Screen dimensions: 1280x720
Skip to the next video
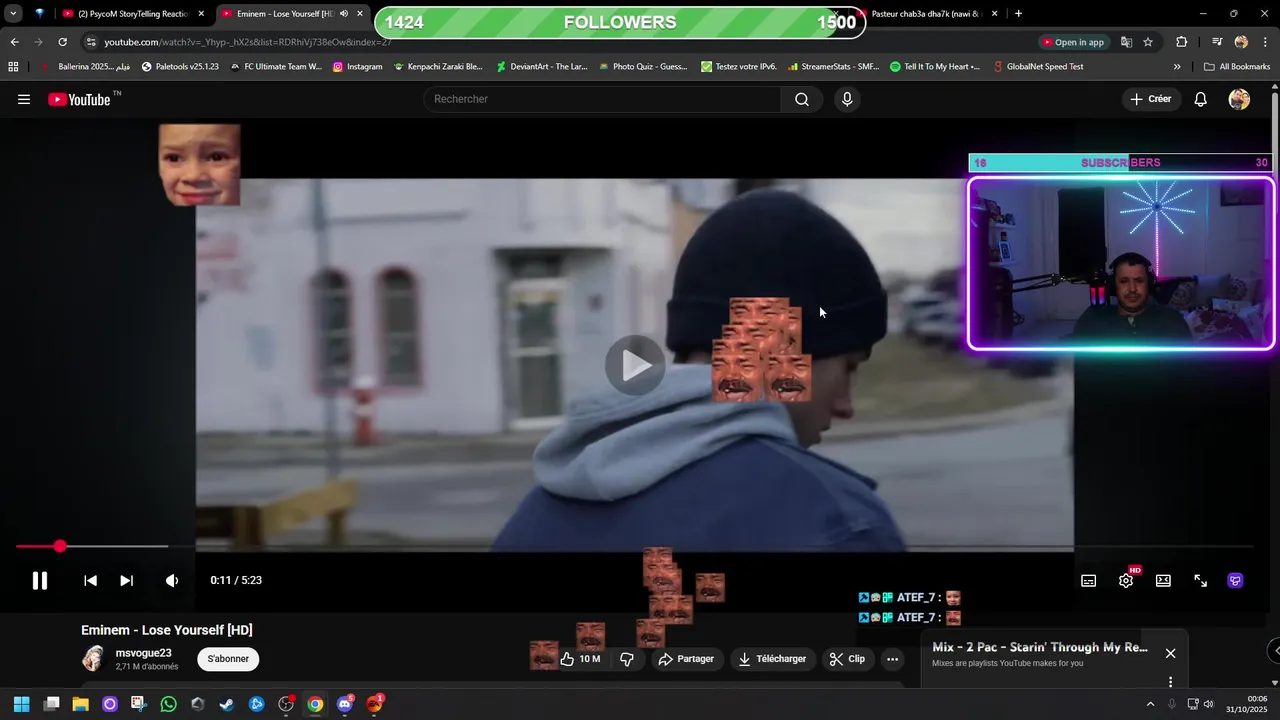(127, 580)
